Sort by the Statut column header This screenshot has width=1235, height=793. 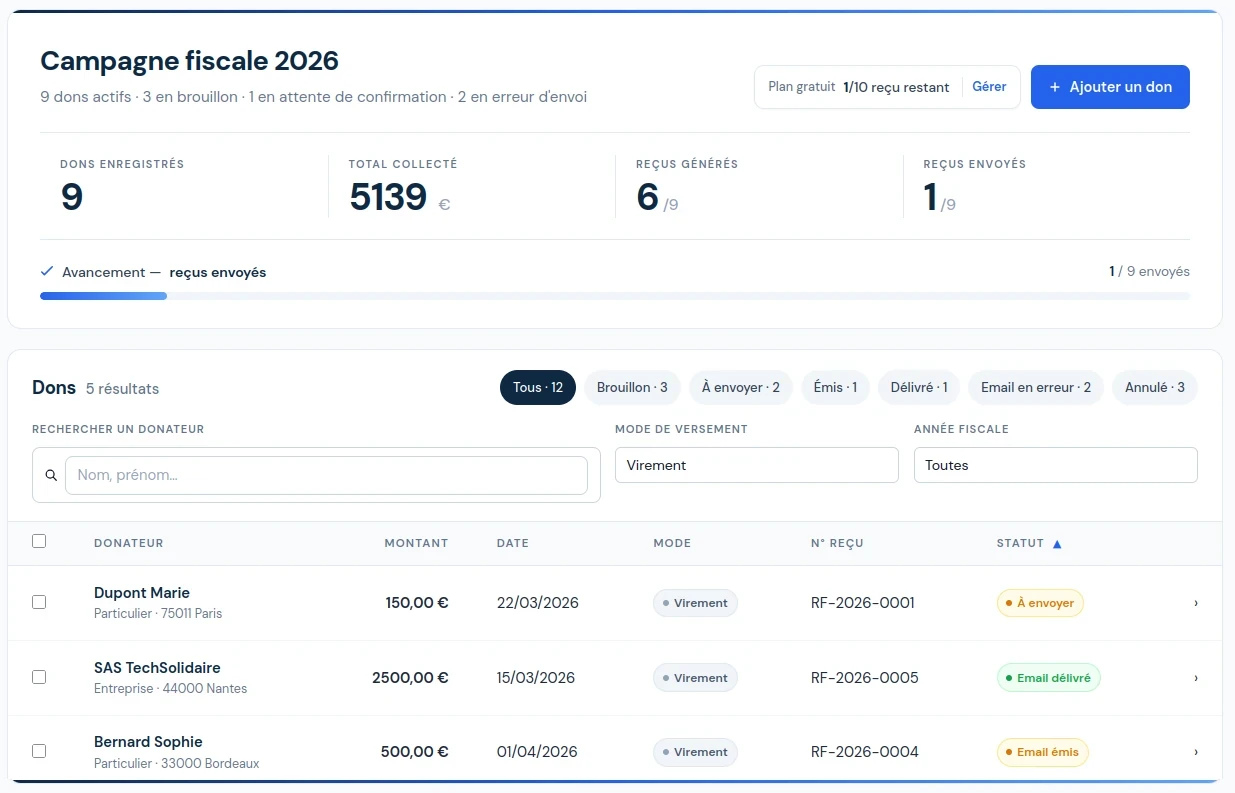1029,543
